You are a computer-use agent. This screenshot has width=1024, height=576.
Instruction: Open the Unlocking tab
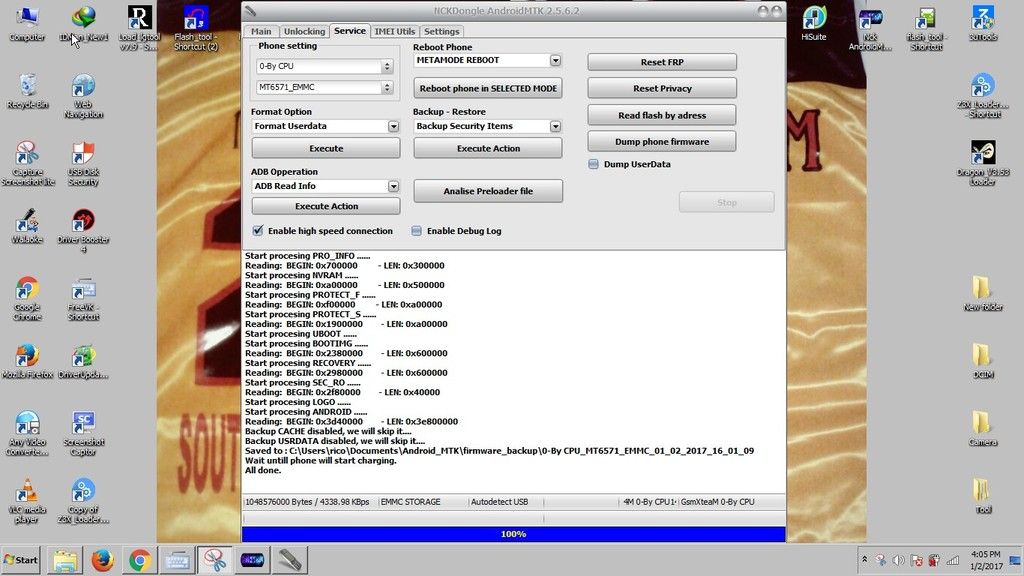point(304,31)
